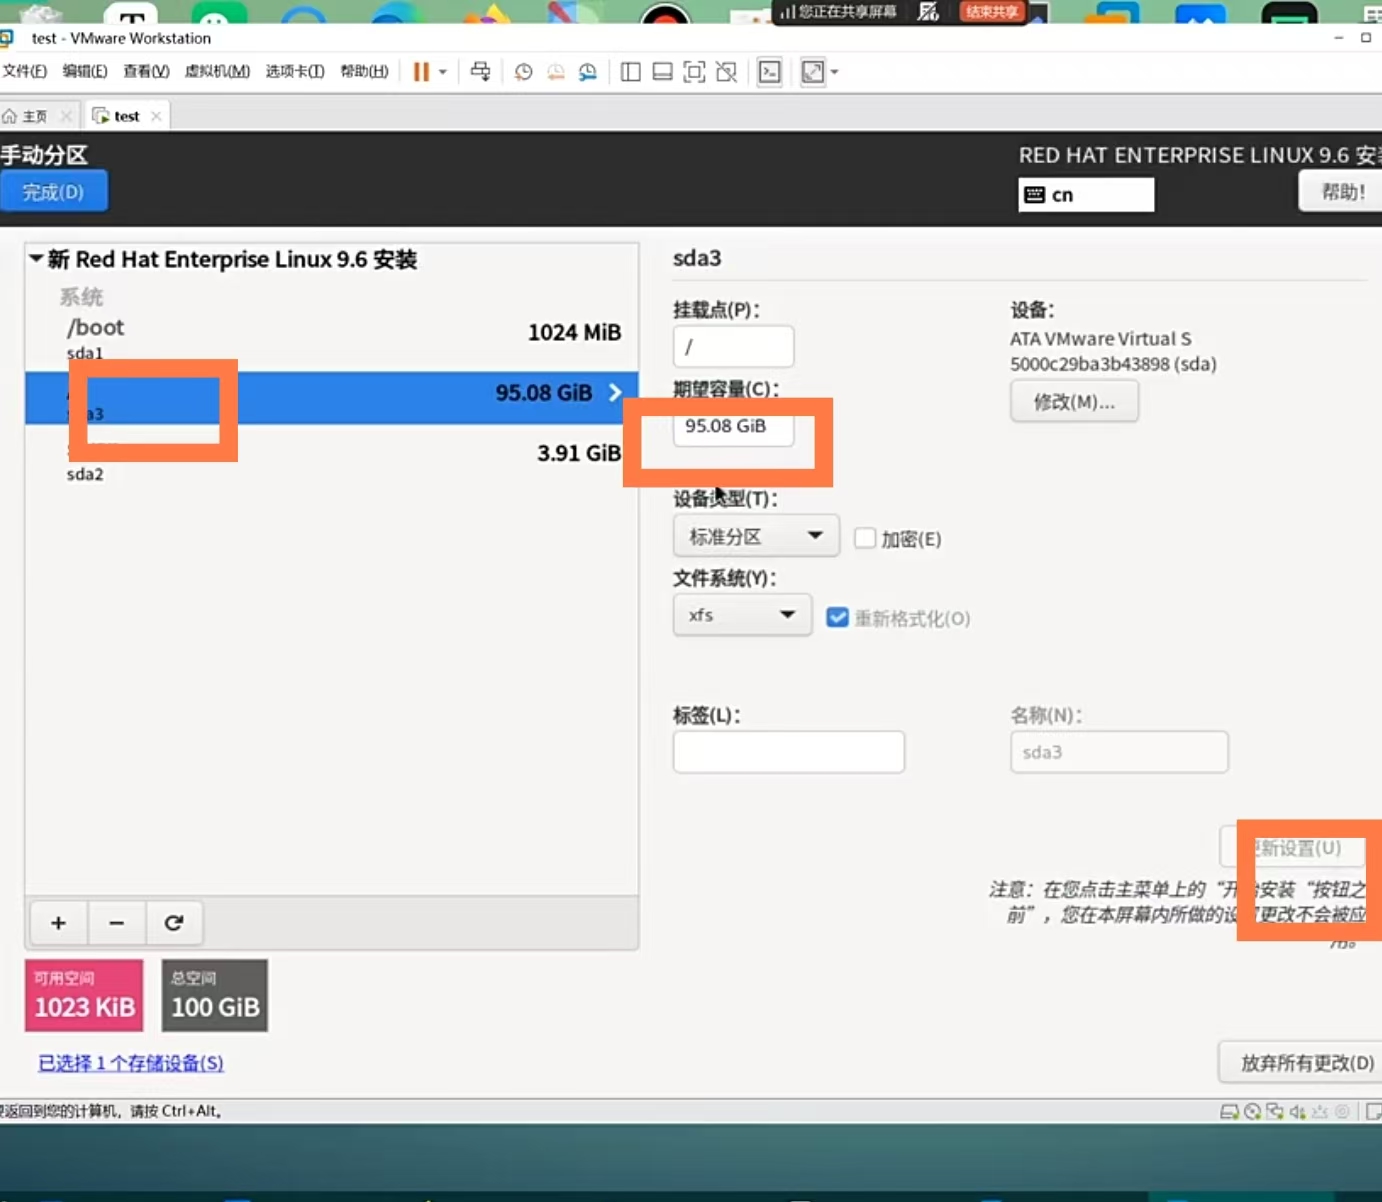The width and height of the screenshot is (1382, 1202).
Task: Reload storage configuration from disk
Action: click(x=174, y=923)
